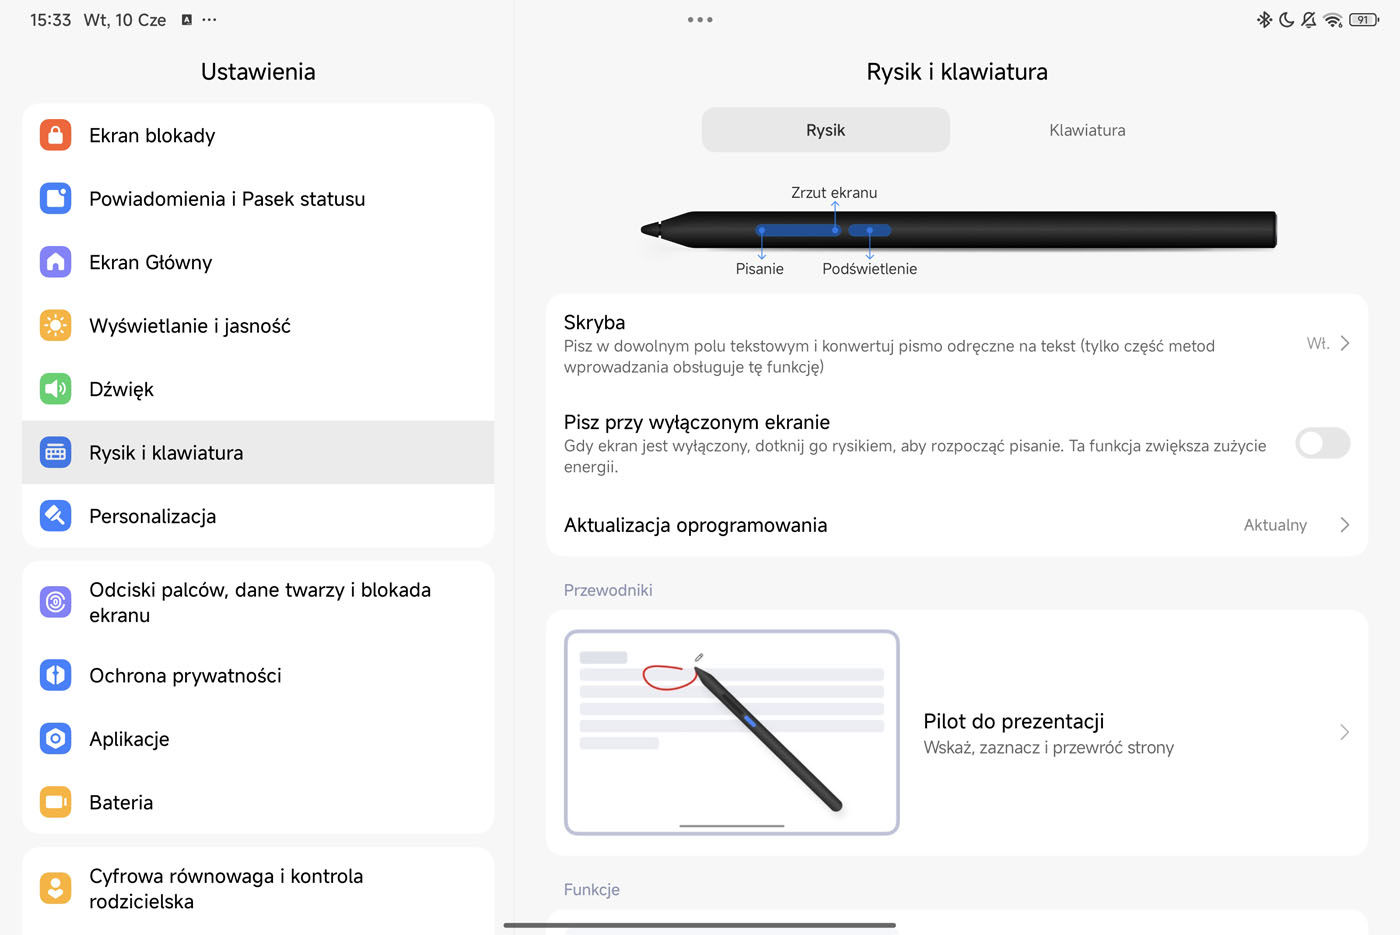Tap the orange Ekran blokady lock icon

[56, 135]
